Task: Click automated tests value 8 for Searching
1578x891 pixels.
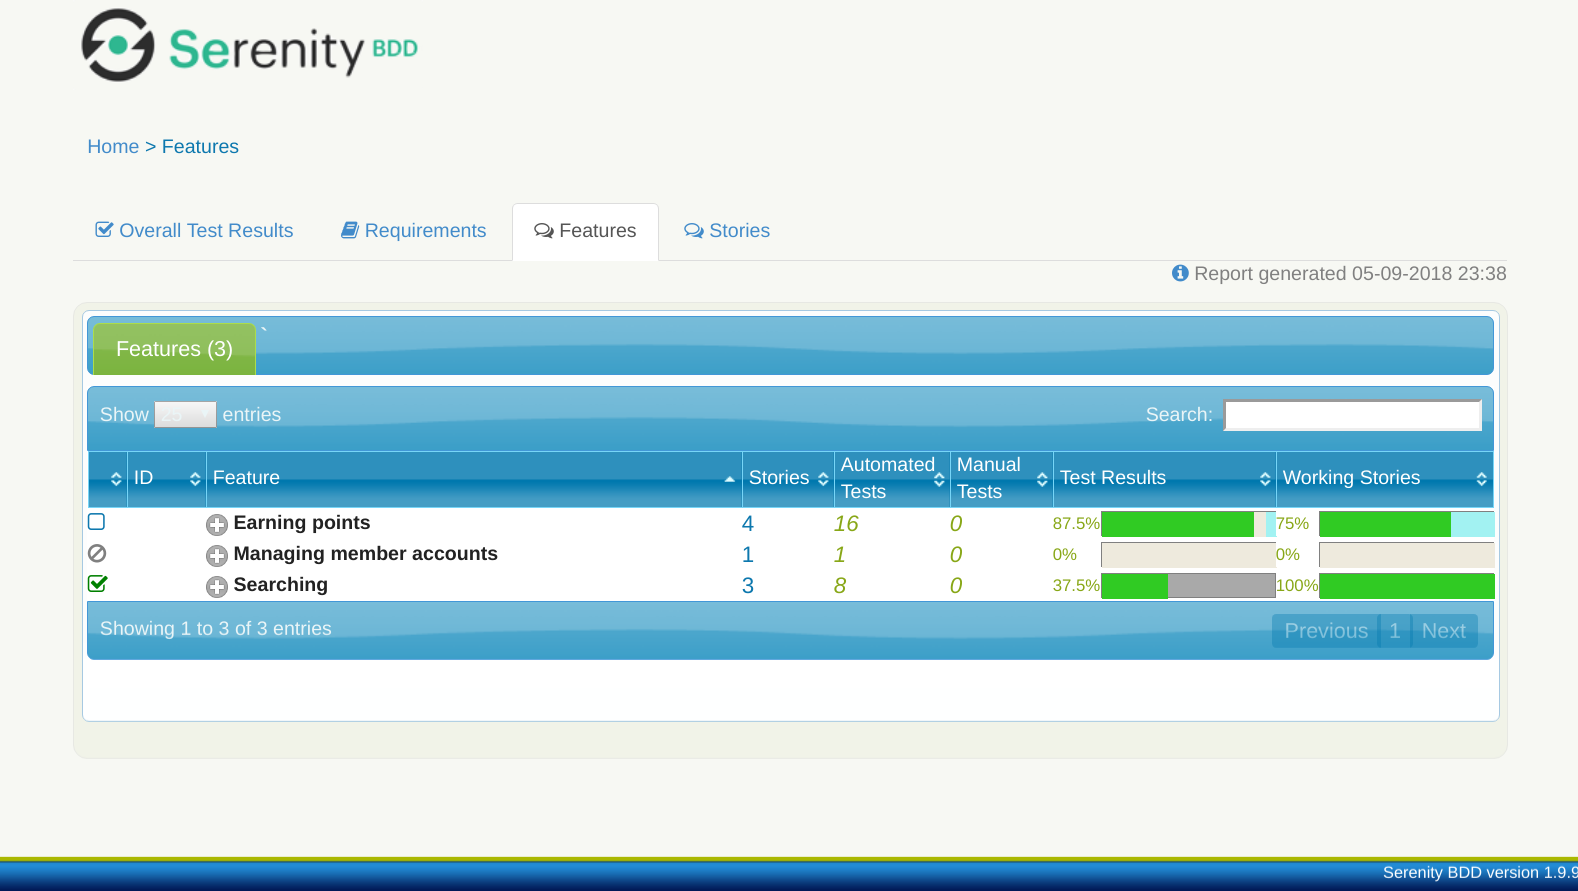Action: coord(840,586)
